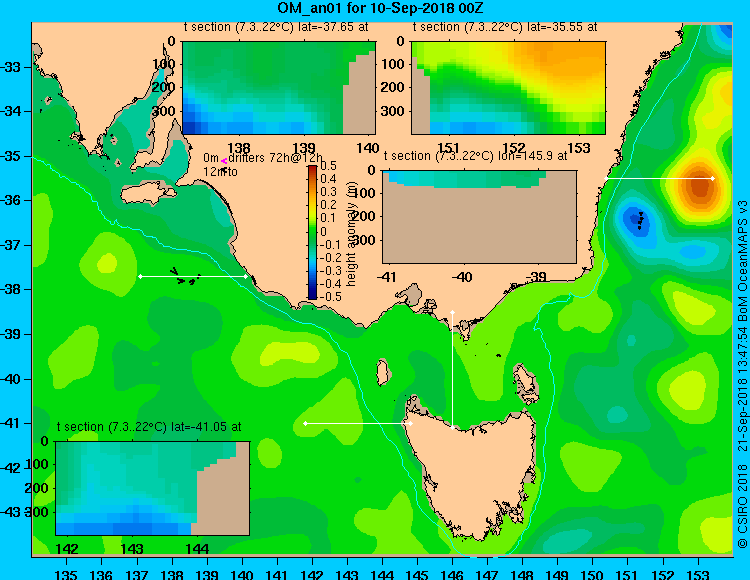Click coastal endpoint of the lat -37.65 line
The width and height of the screenshot is (750, 580).
[x=246, y=276]
